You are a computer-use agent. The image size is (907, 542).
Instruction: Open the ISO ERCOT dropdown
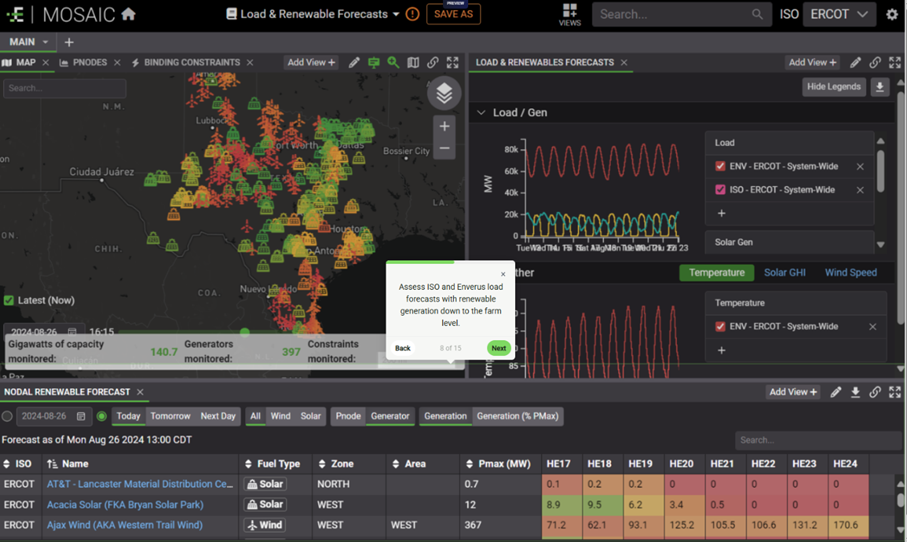tap(839, 15)
